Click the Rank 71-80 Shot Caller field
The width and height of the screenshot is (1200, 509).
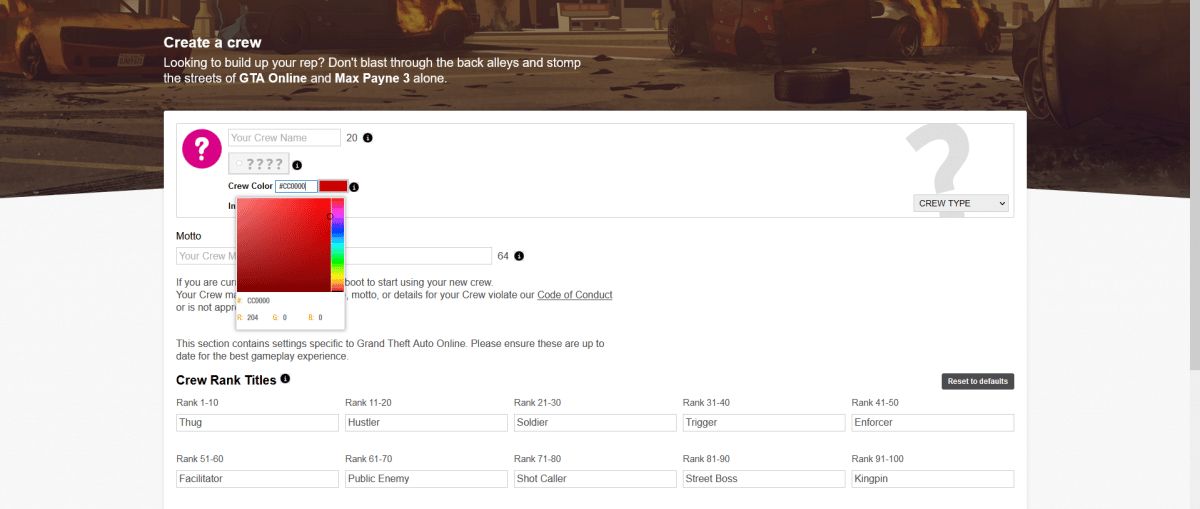click(595, 479)
